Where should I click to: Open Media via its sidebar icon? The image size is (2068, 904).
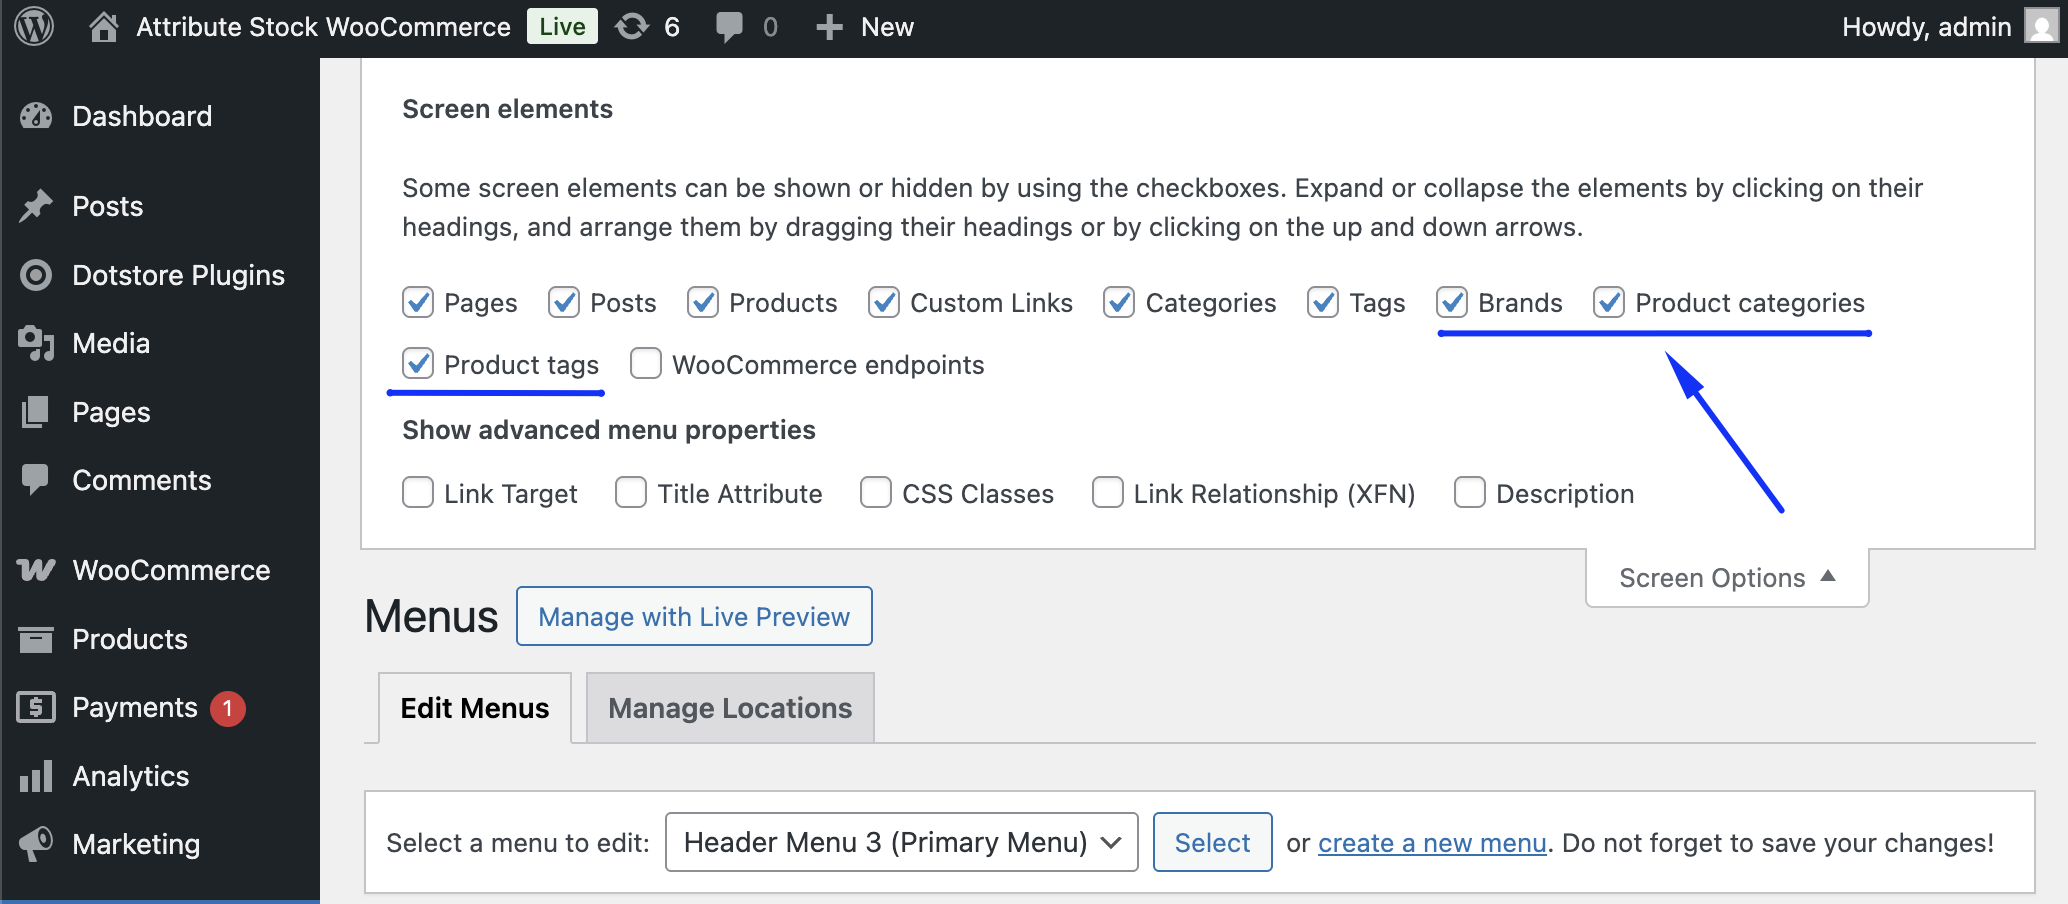(36, 343)
